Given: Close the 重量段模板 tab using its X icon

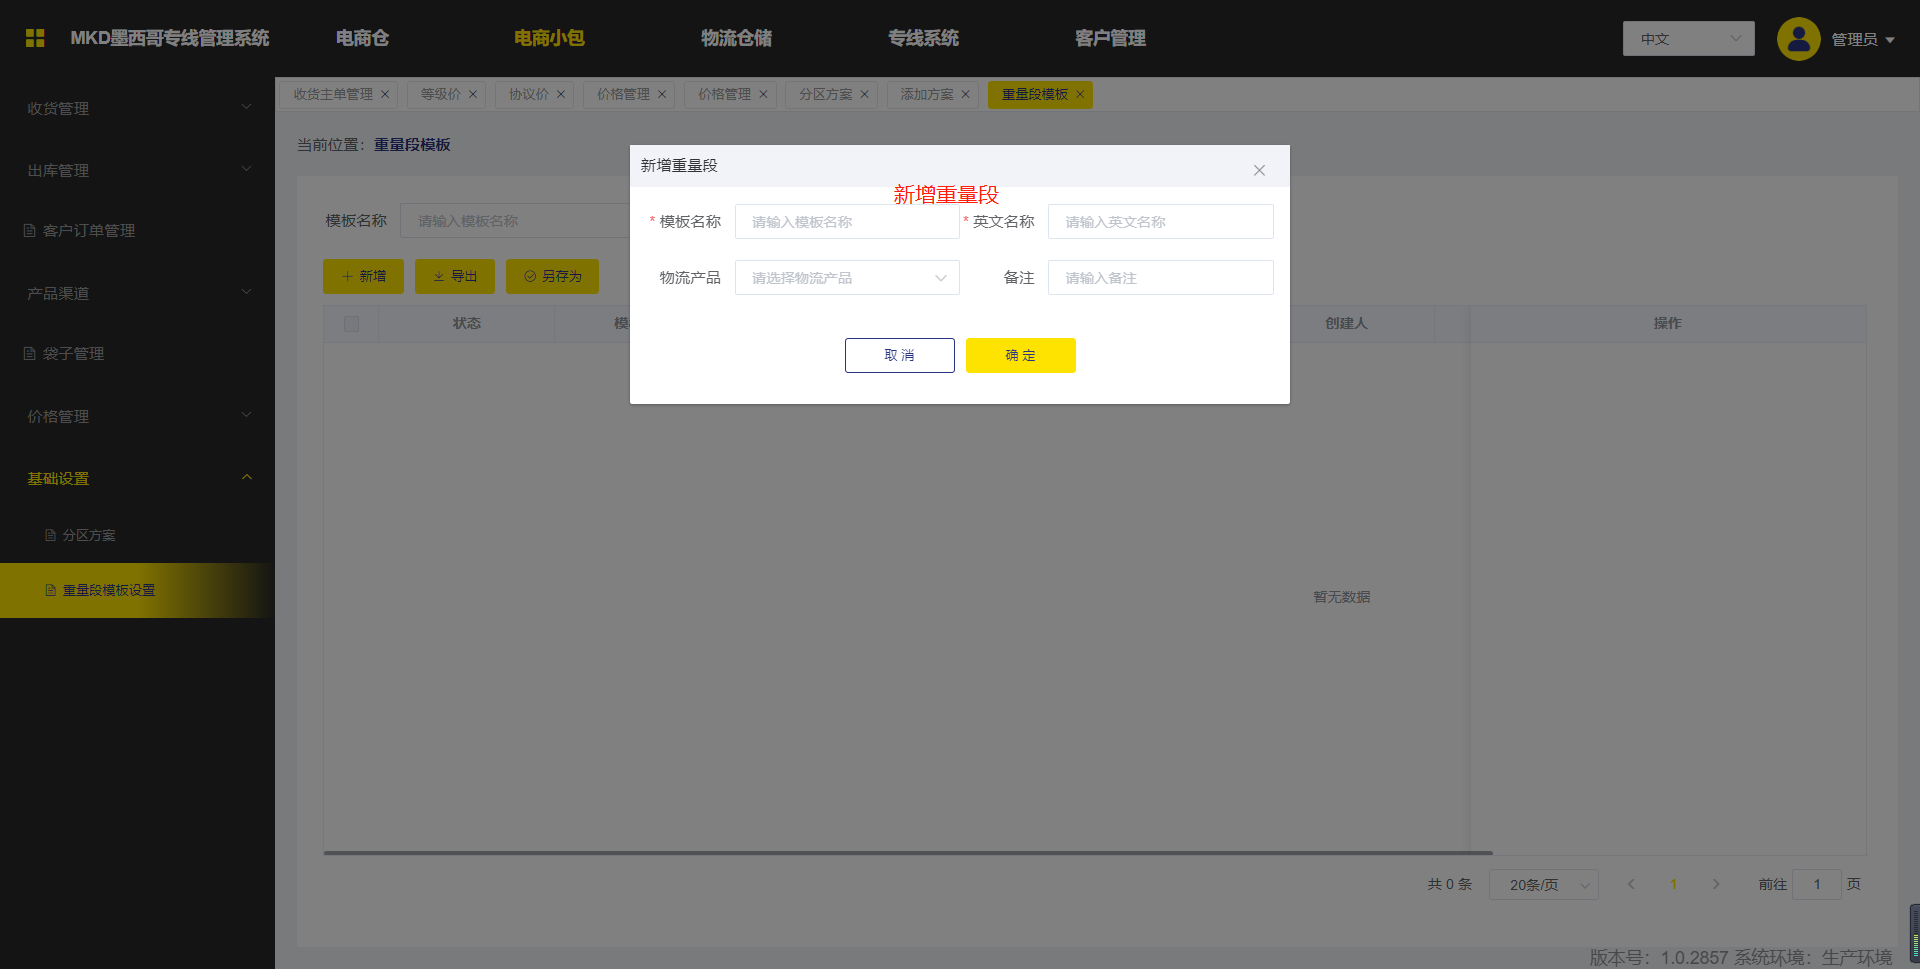Looking at the screenshot, I should click(x=1080, y=95).
